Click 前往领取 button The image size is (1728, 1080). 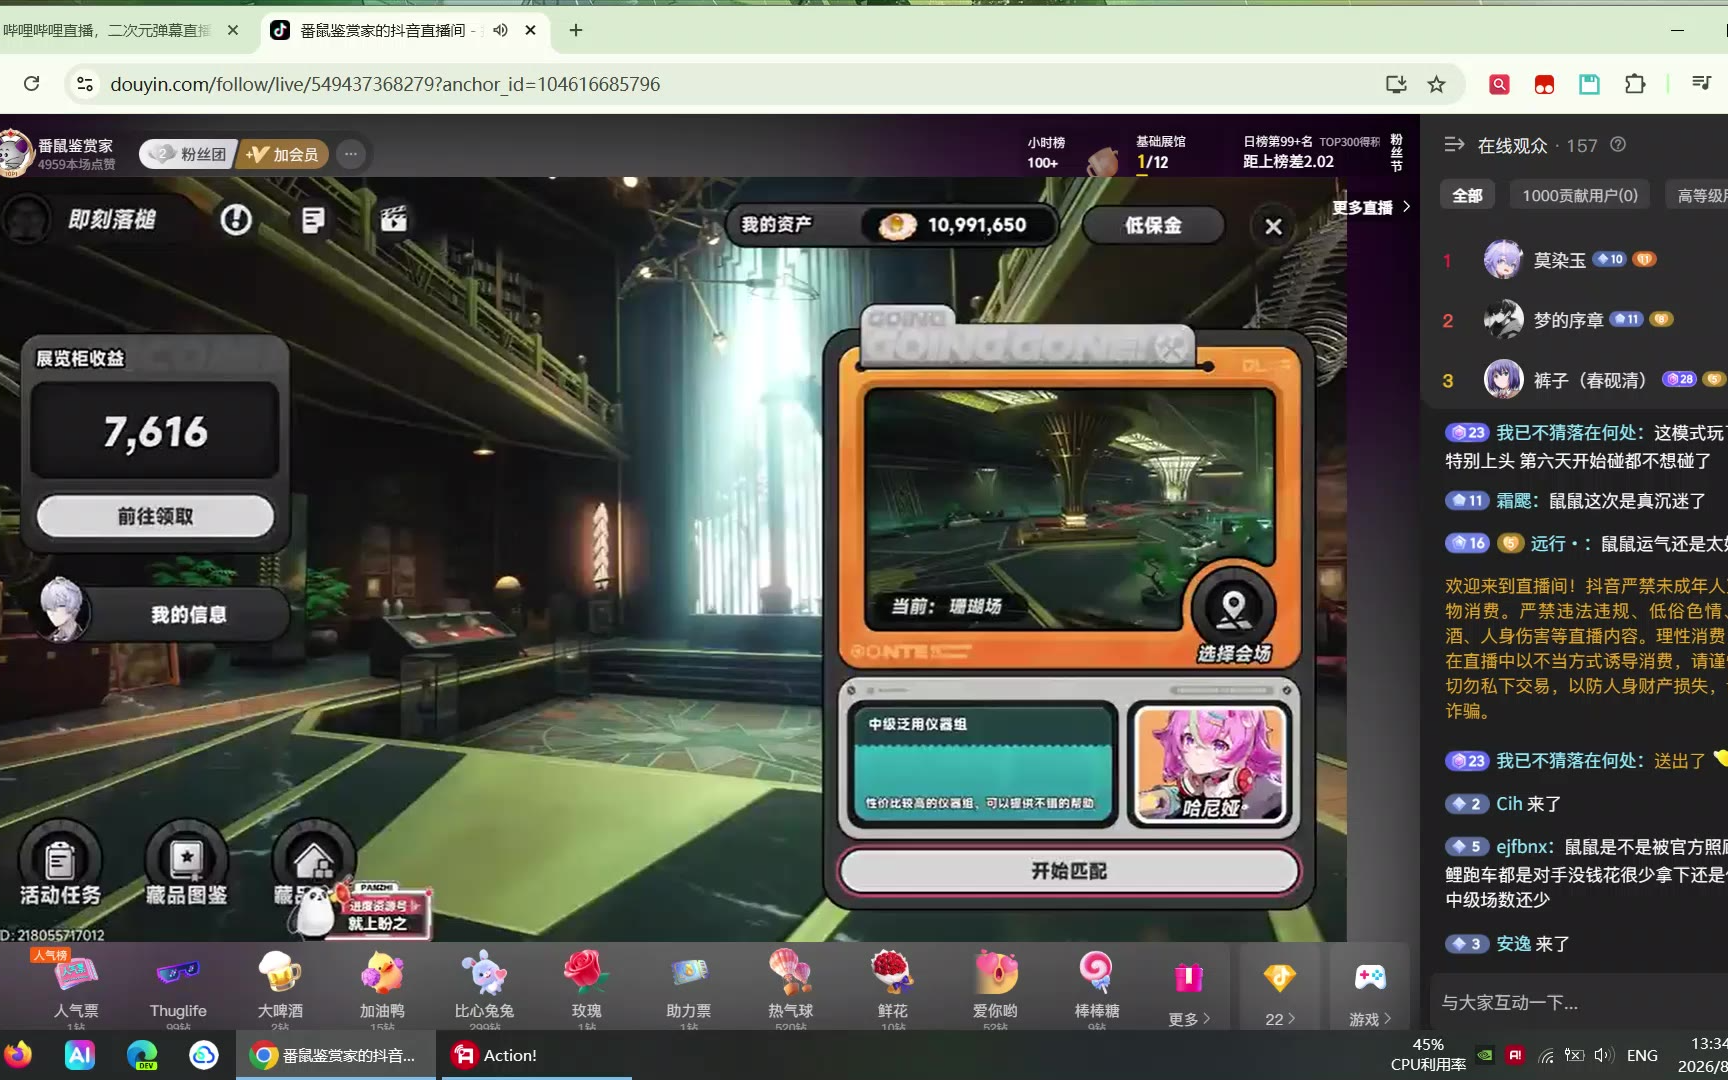click(x=155, y=516)
